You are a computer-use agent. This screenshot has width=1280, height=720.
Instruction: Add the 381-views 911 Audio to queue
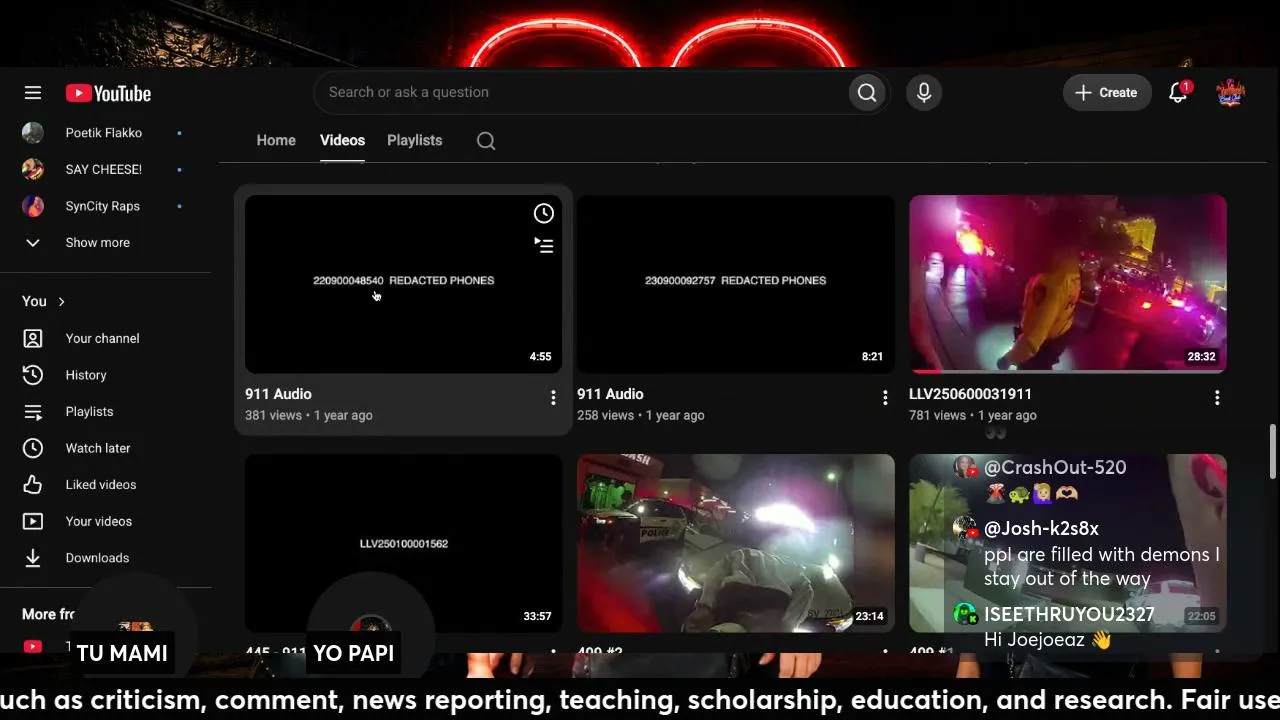(544, 245)
